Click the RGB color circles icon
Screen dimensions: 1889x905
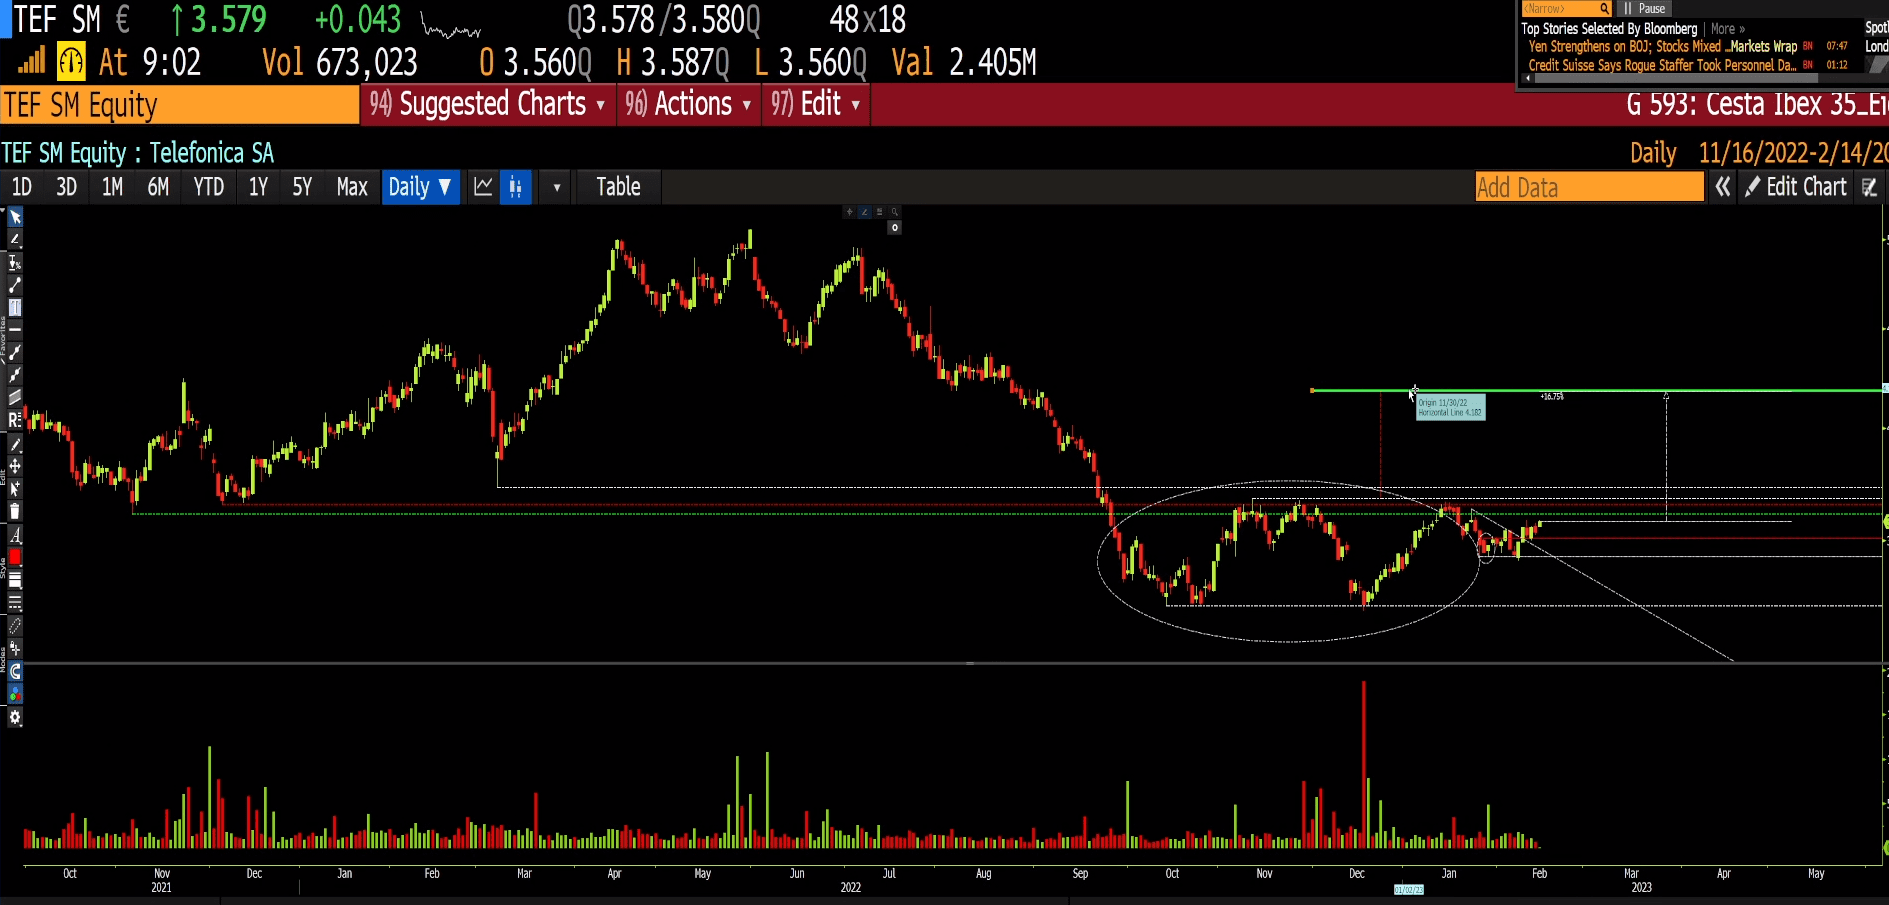[15, 694]
